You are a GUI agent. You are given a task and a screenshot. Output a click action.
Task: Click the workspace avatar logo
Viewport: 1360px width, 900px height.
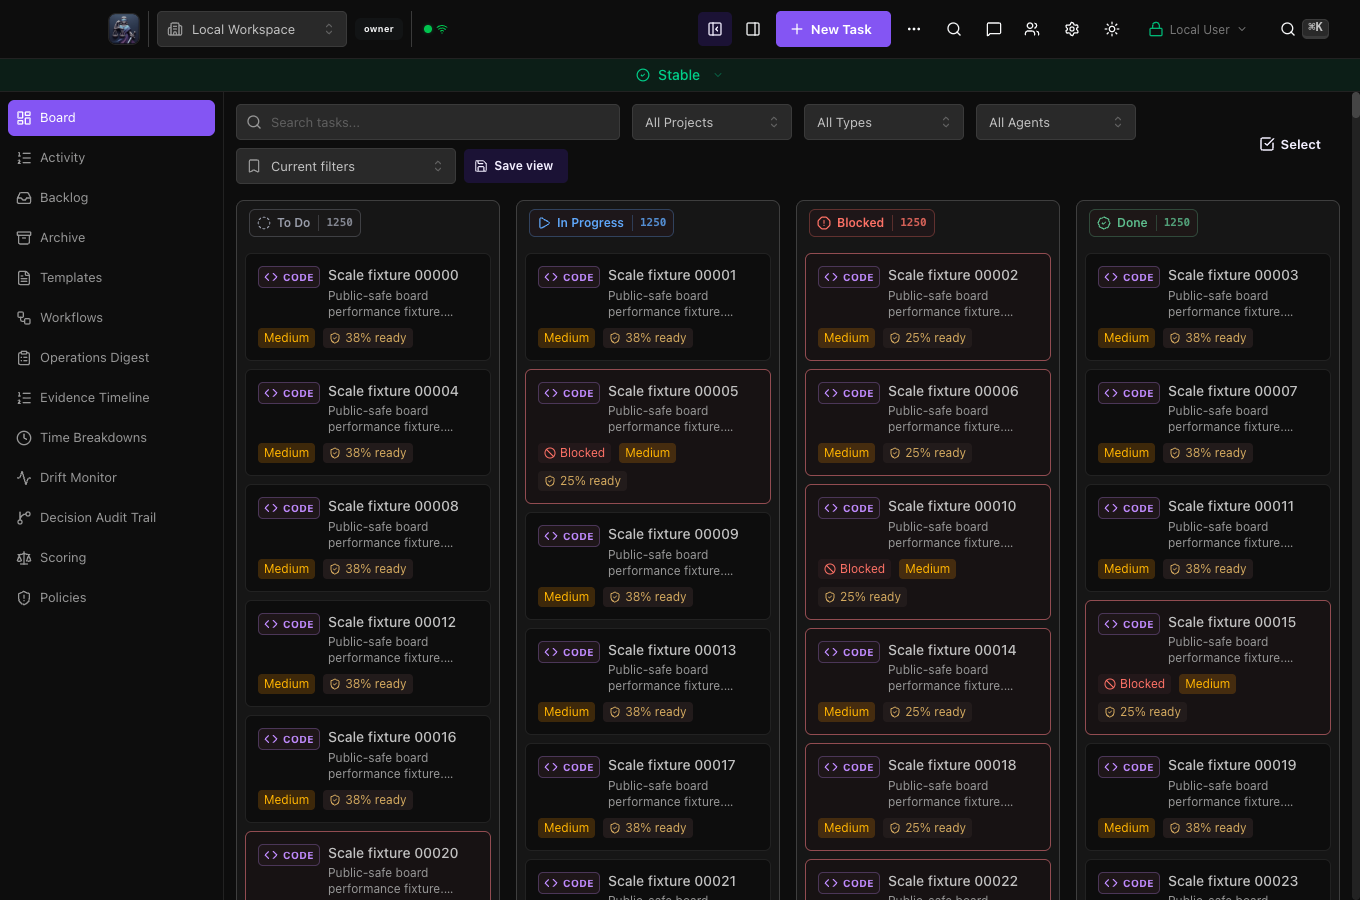124,29
